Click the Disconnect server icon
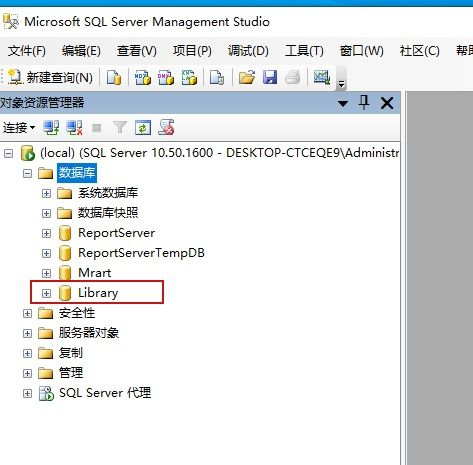The height and width of the screenshot is (465, 473). pos(74,128)
